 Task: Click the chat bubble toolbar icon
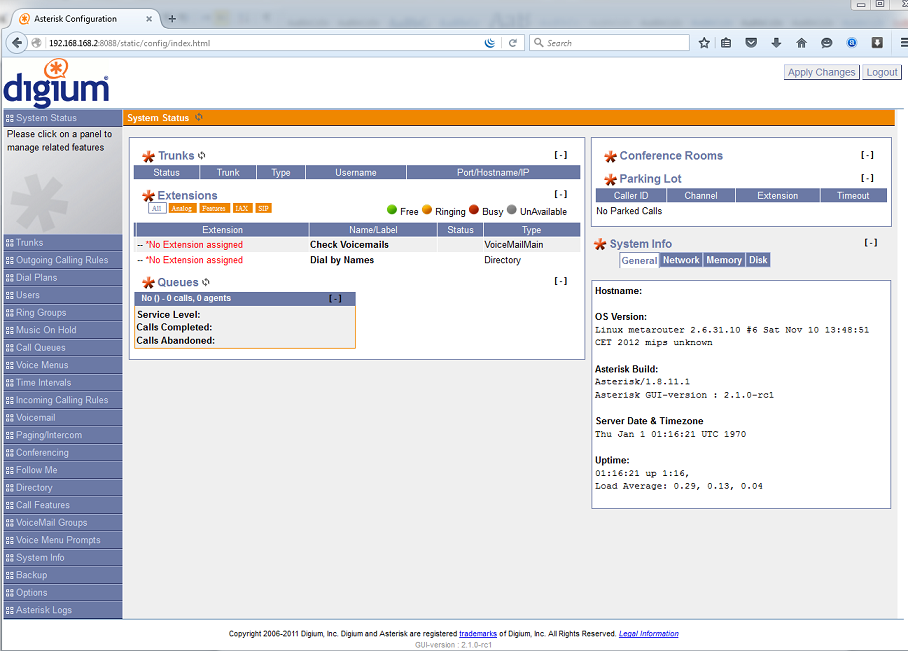tap(827, 43)
